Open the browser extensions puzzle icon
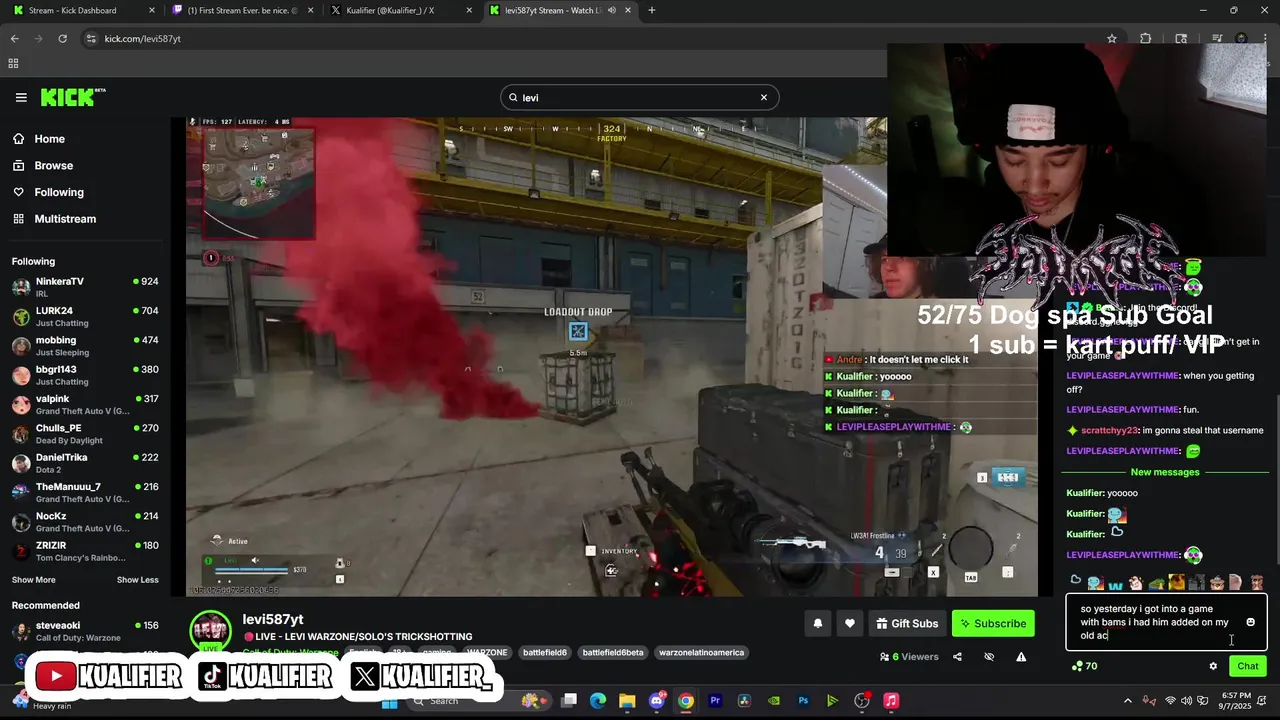Image resolution: width=1280 pixels, height=720 pixels. (x=1146, y=38)
